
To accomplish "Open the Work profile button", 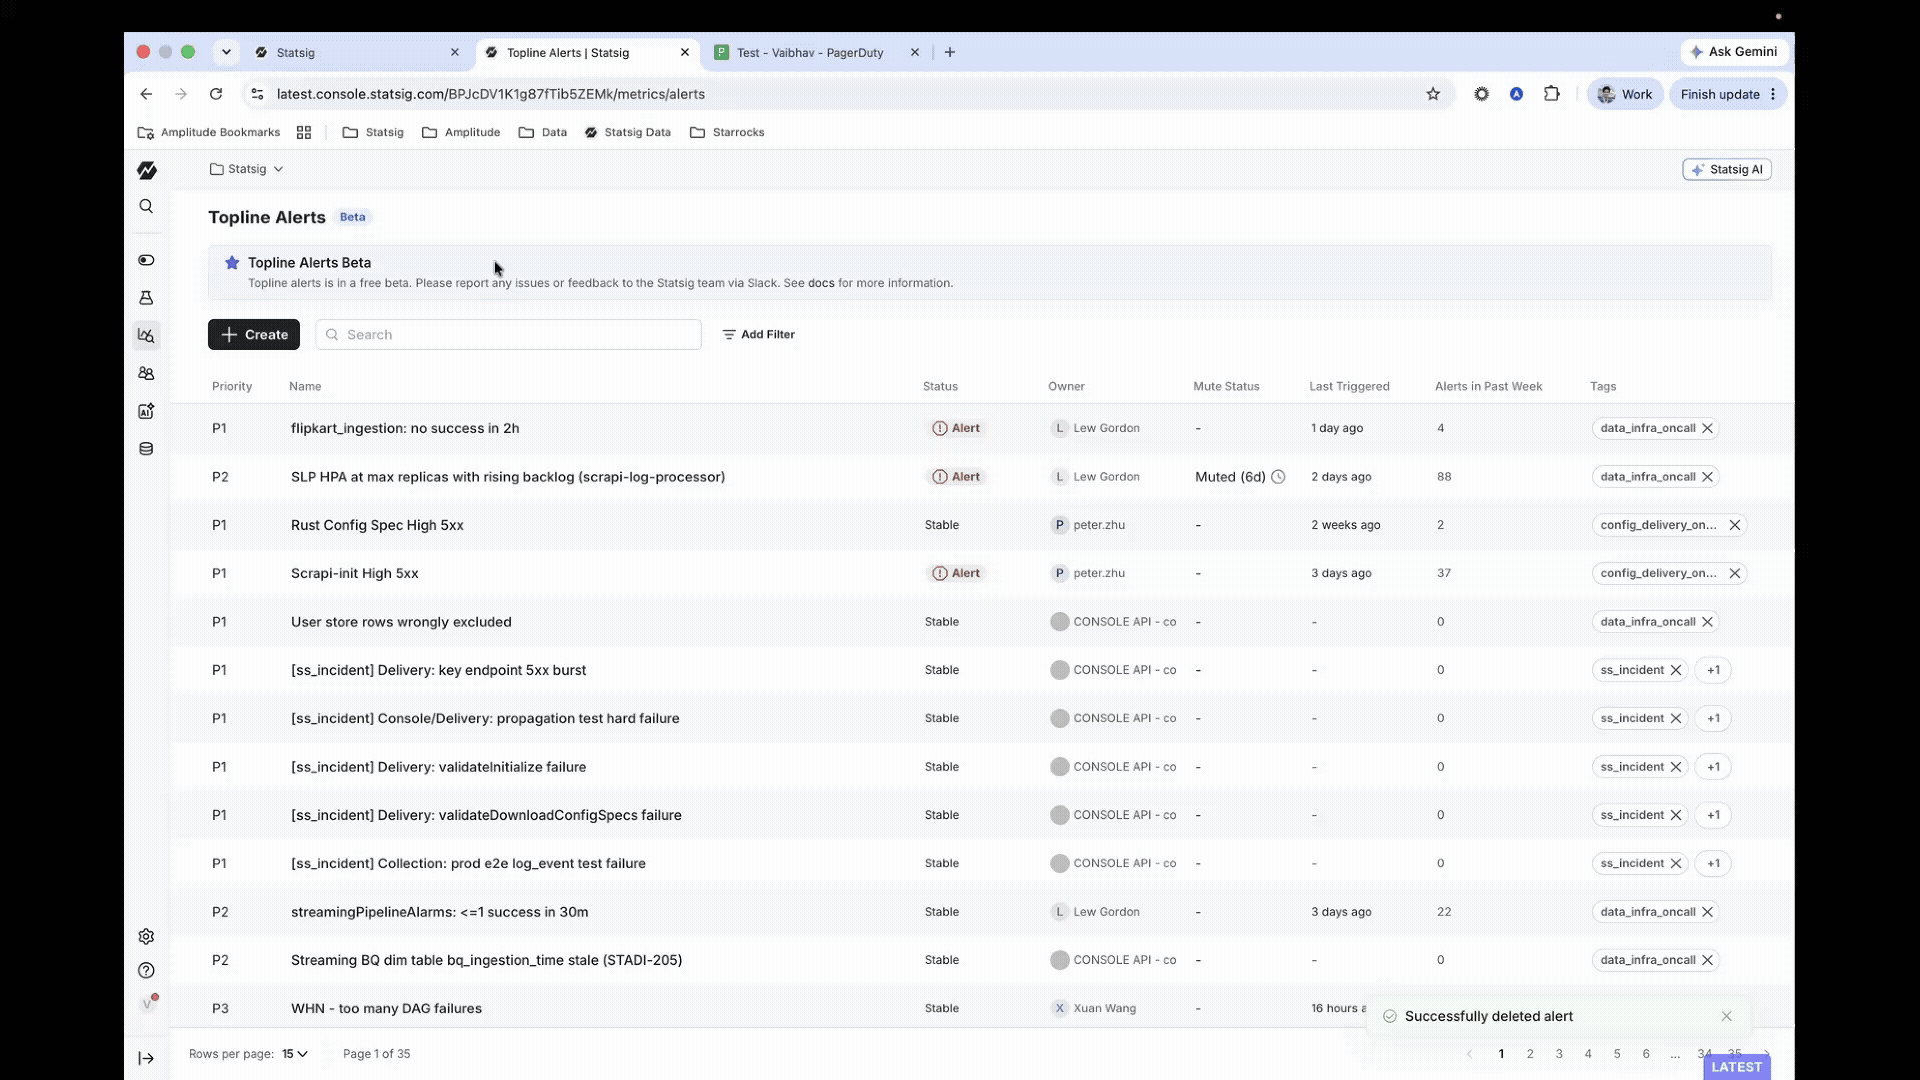I will pyautogui.click(x=1625, y=94).
